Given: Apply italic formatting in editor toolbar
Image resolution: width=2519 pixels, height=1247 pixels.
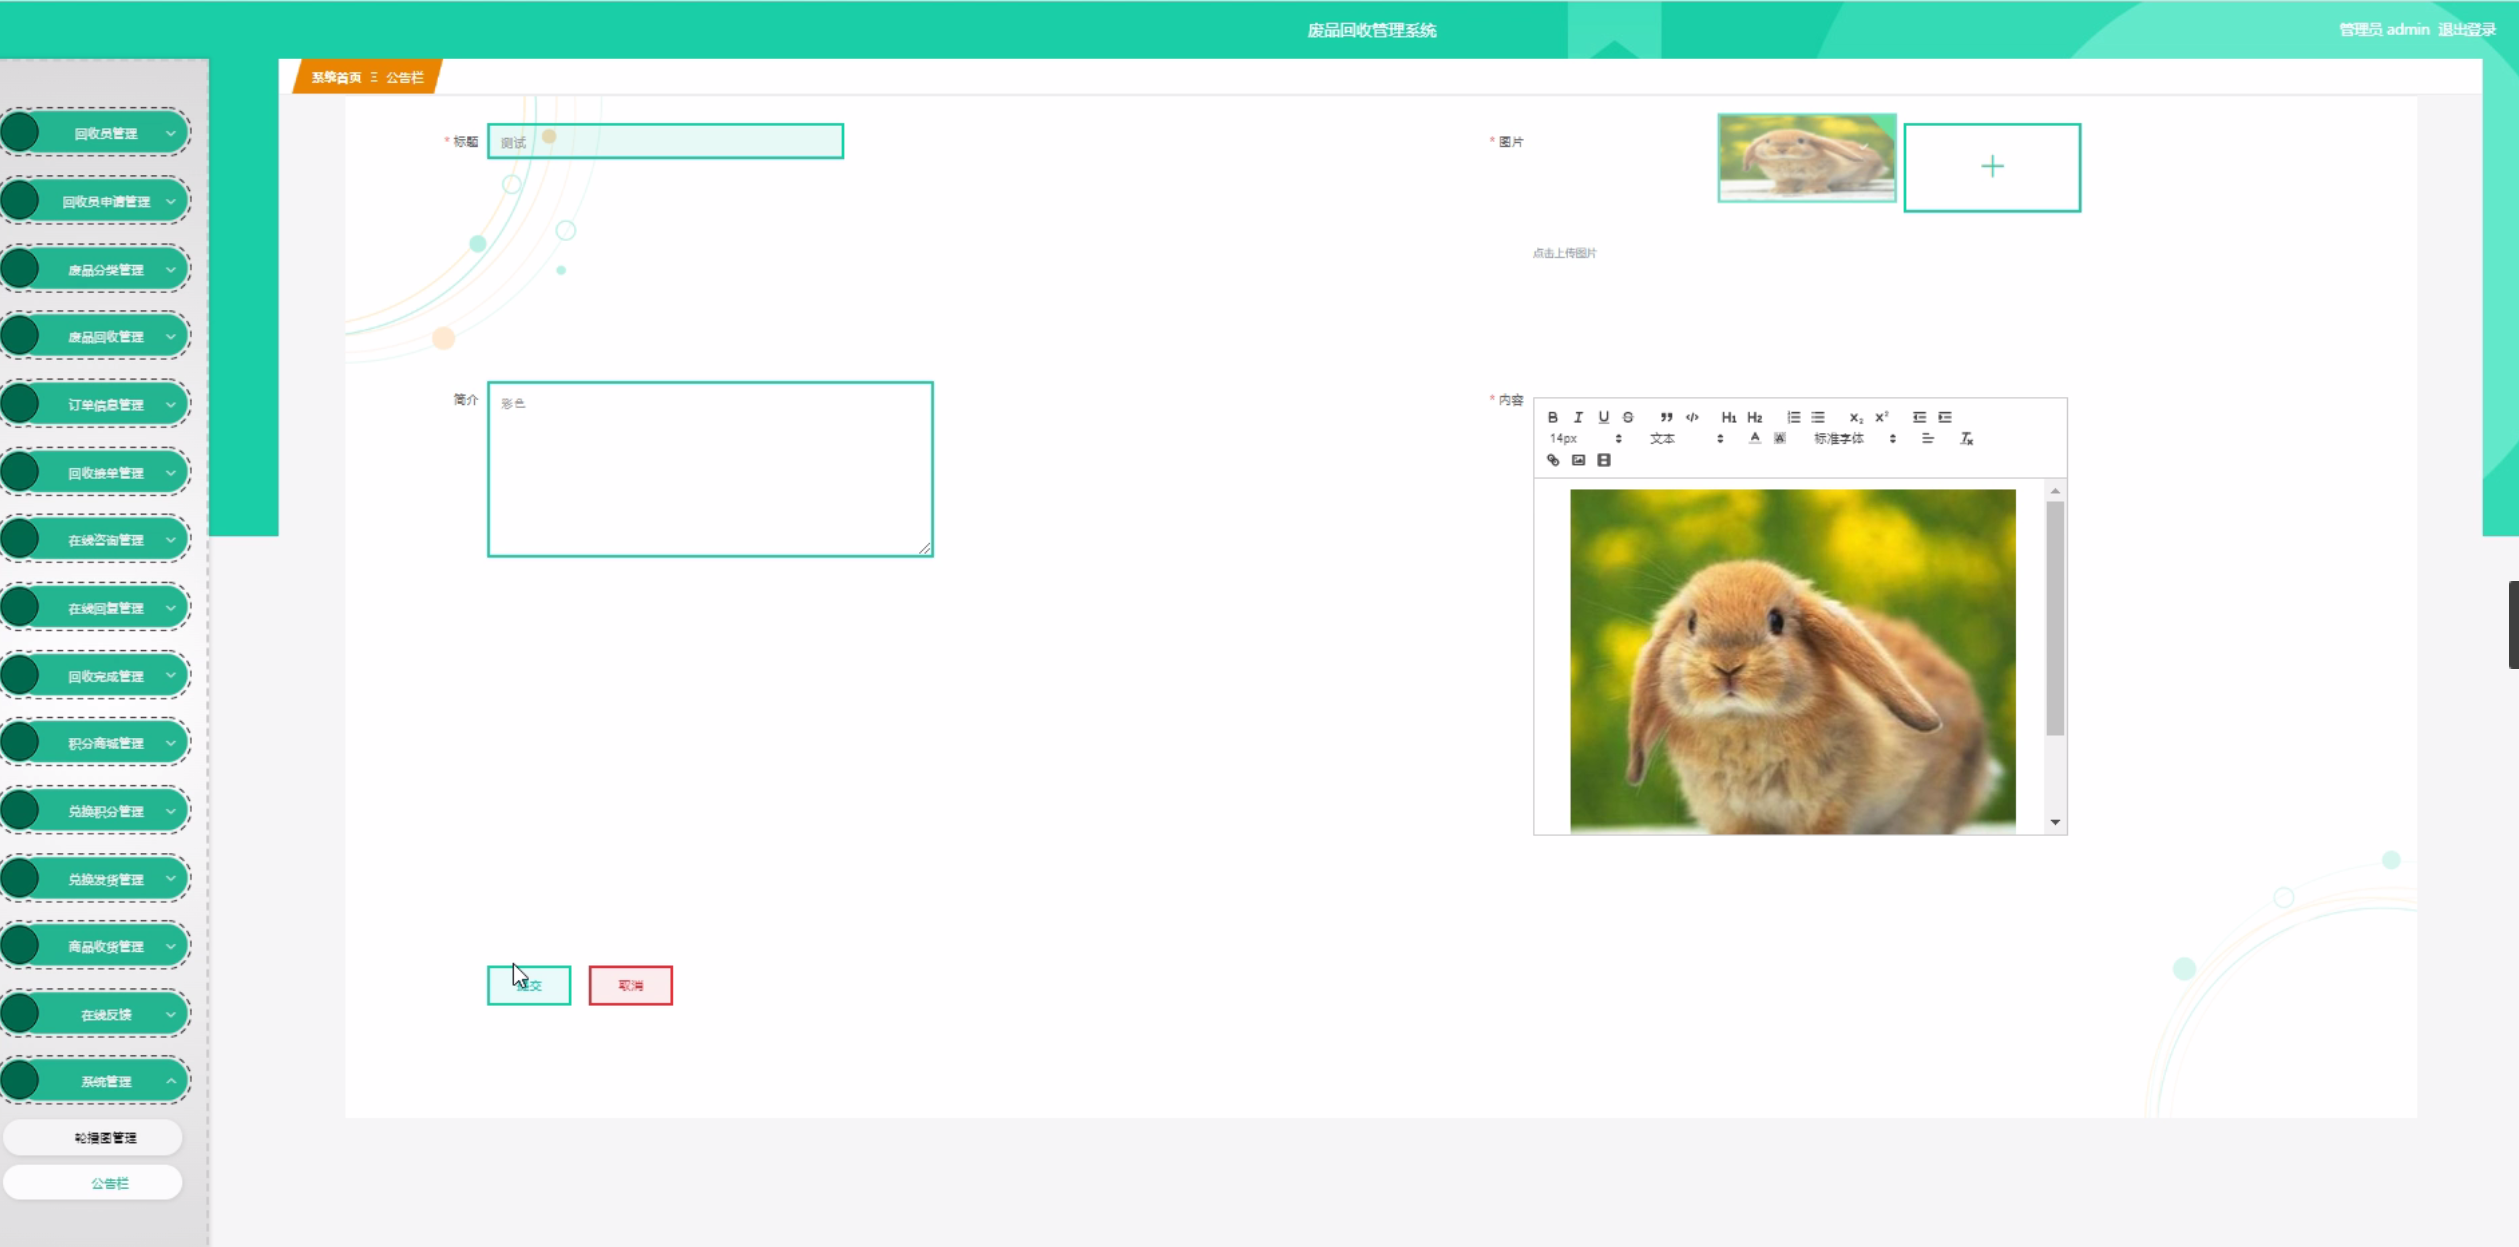Looking at the screenshot, I should 1578,417.
